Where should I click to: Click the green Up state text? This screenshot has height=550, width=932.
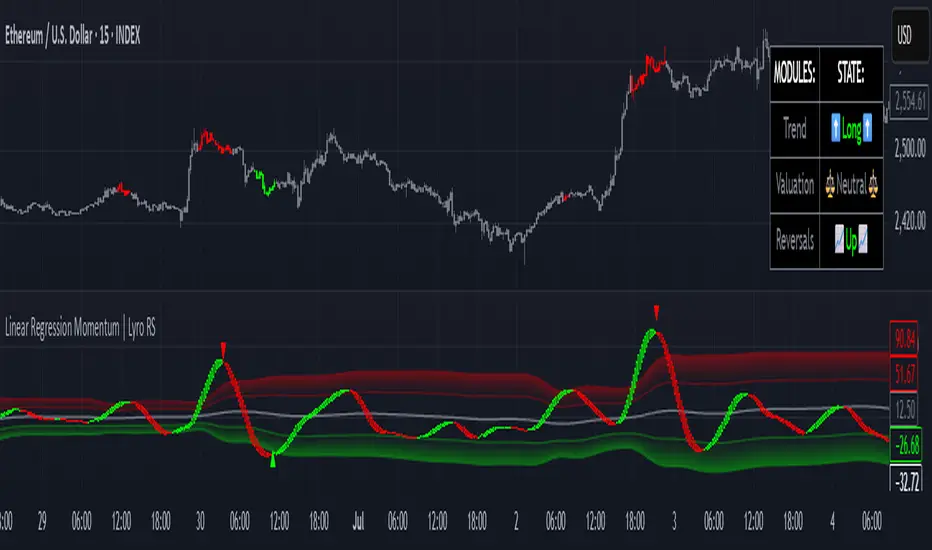pos(851,241)
